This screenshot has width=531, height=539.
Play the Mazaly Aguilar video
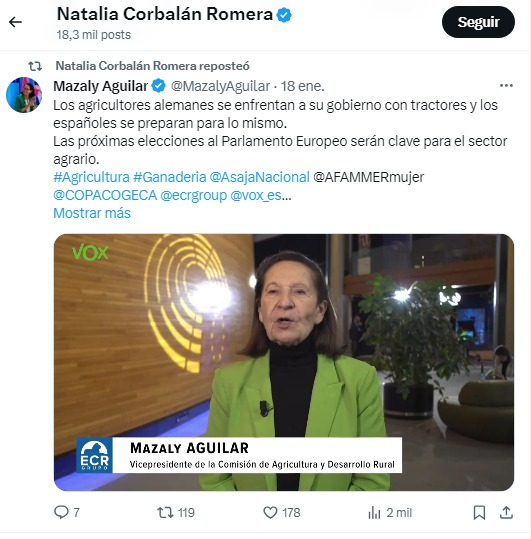(x=284, y=362)
